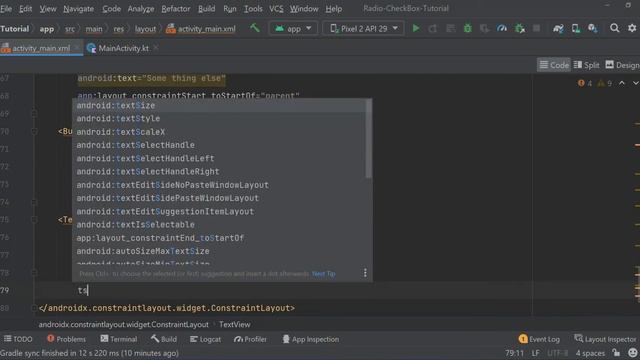Open the File menu
This screenshot has width=640, height=360.
6,9
